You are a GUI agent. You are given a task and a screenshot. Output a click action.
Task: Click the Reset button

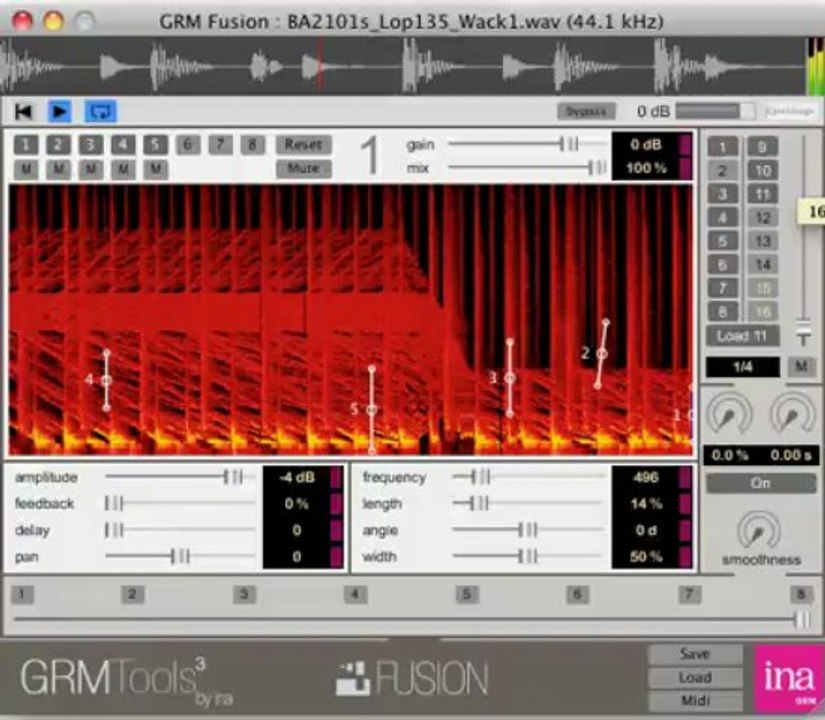pos(304,144)
